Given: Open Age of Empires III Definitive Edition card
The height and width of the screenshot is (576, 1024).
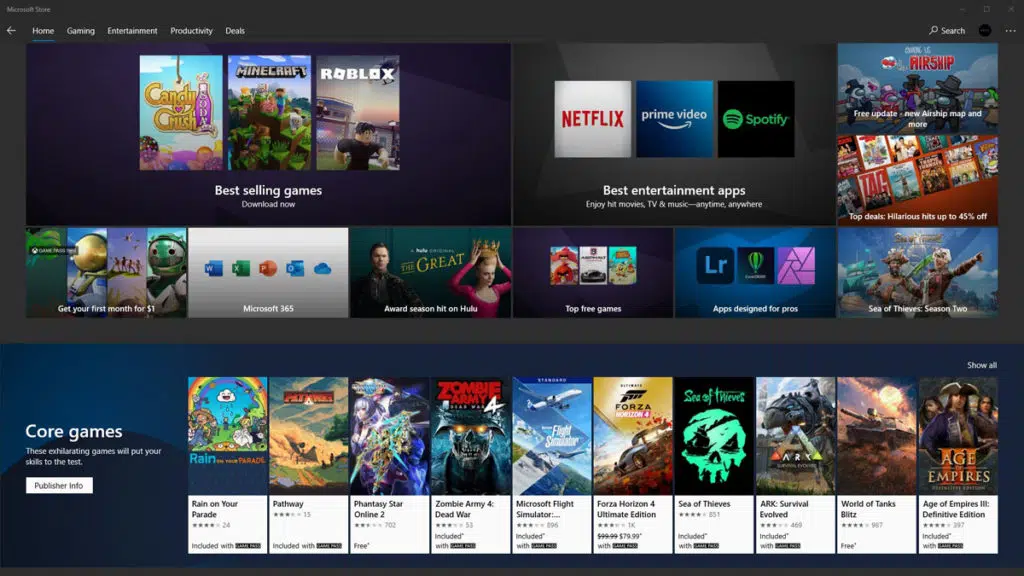Looking at the screenshot, I should [958, 465].
